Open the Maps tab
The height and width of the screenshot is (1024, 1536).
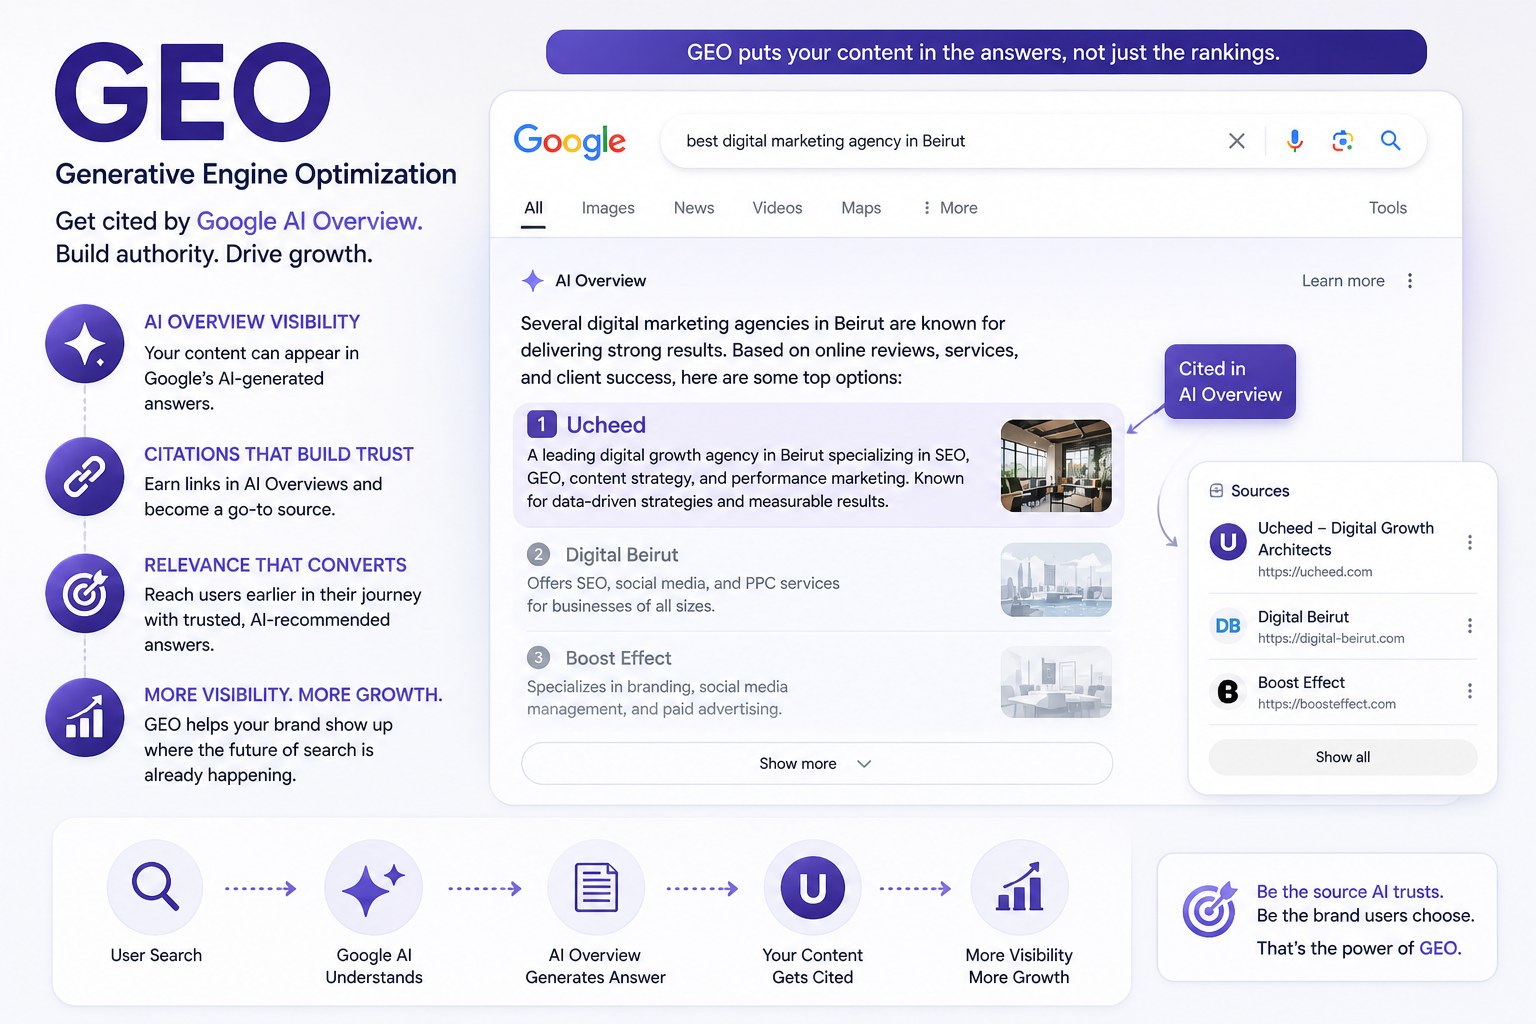861,208
